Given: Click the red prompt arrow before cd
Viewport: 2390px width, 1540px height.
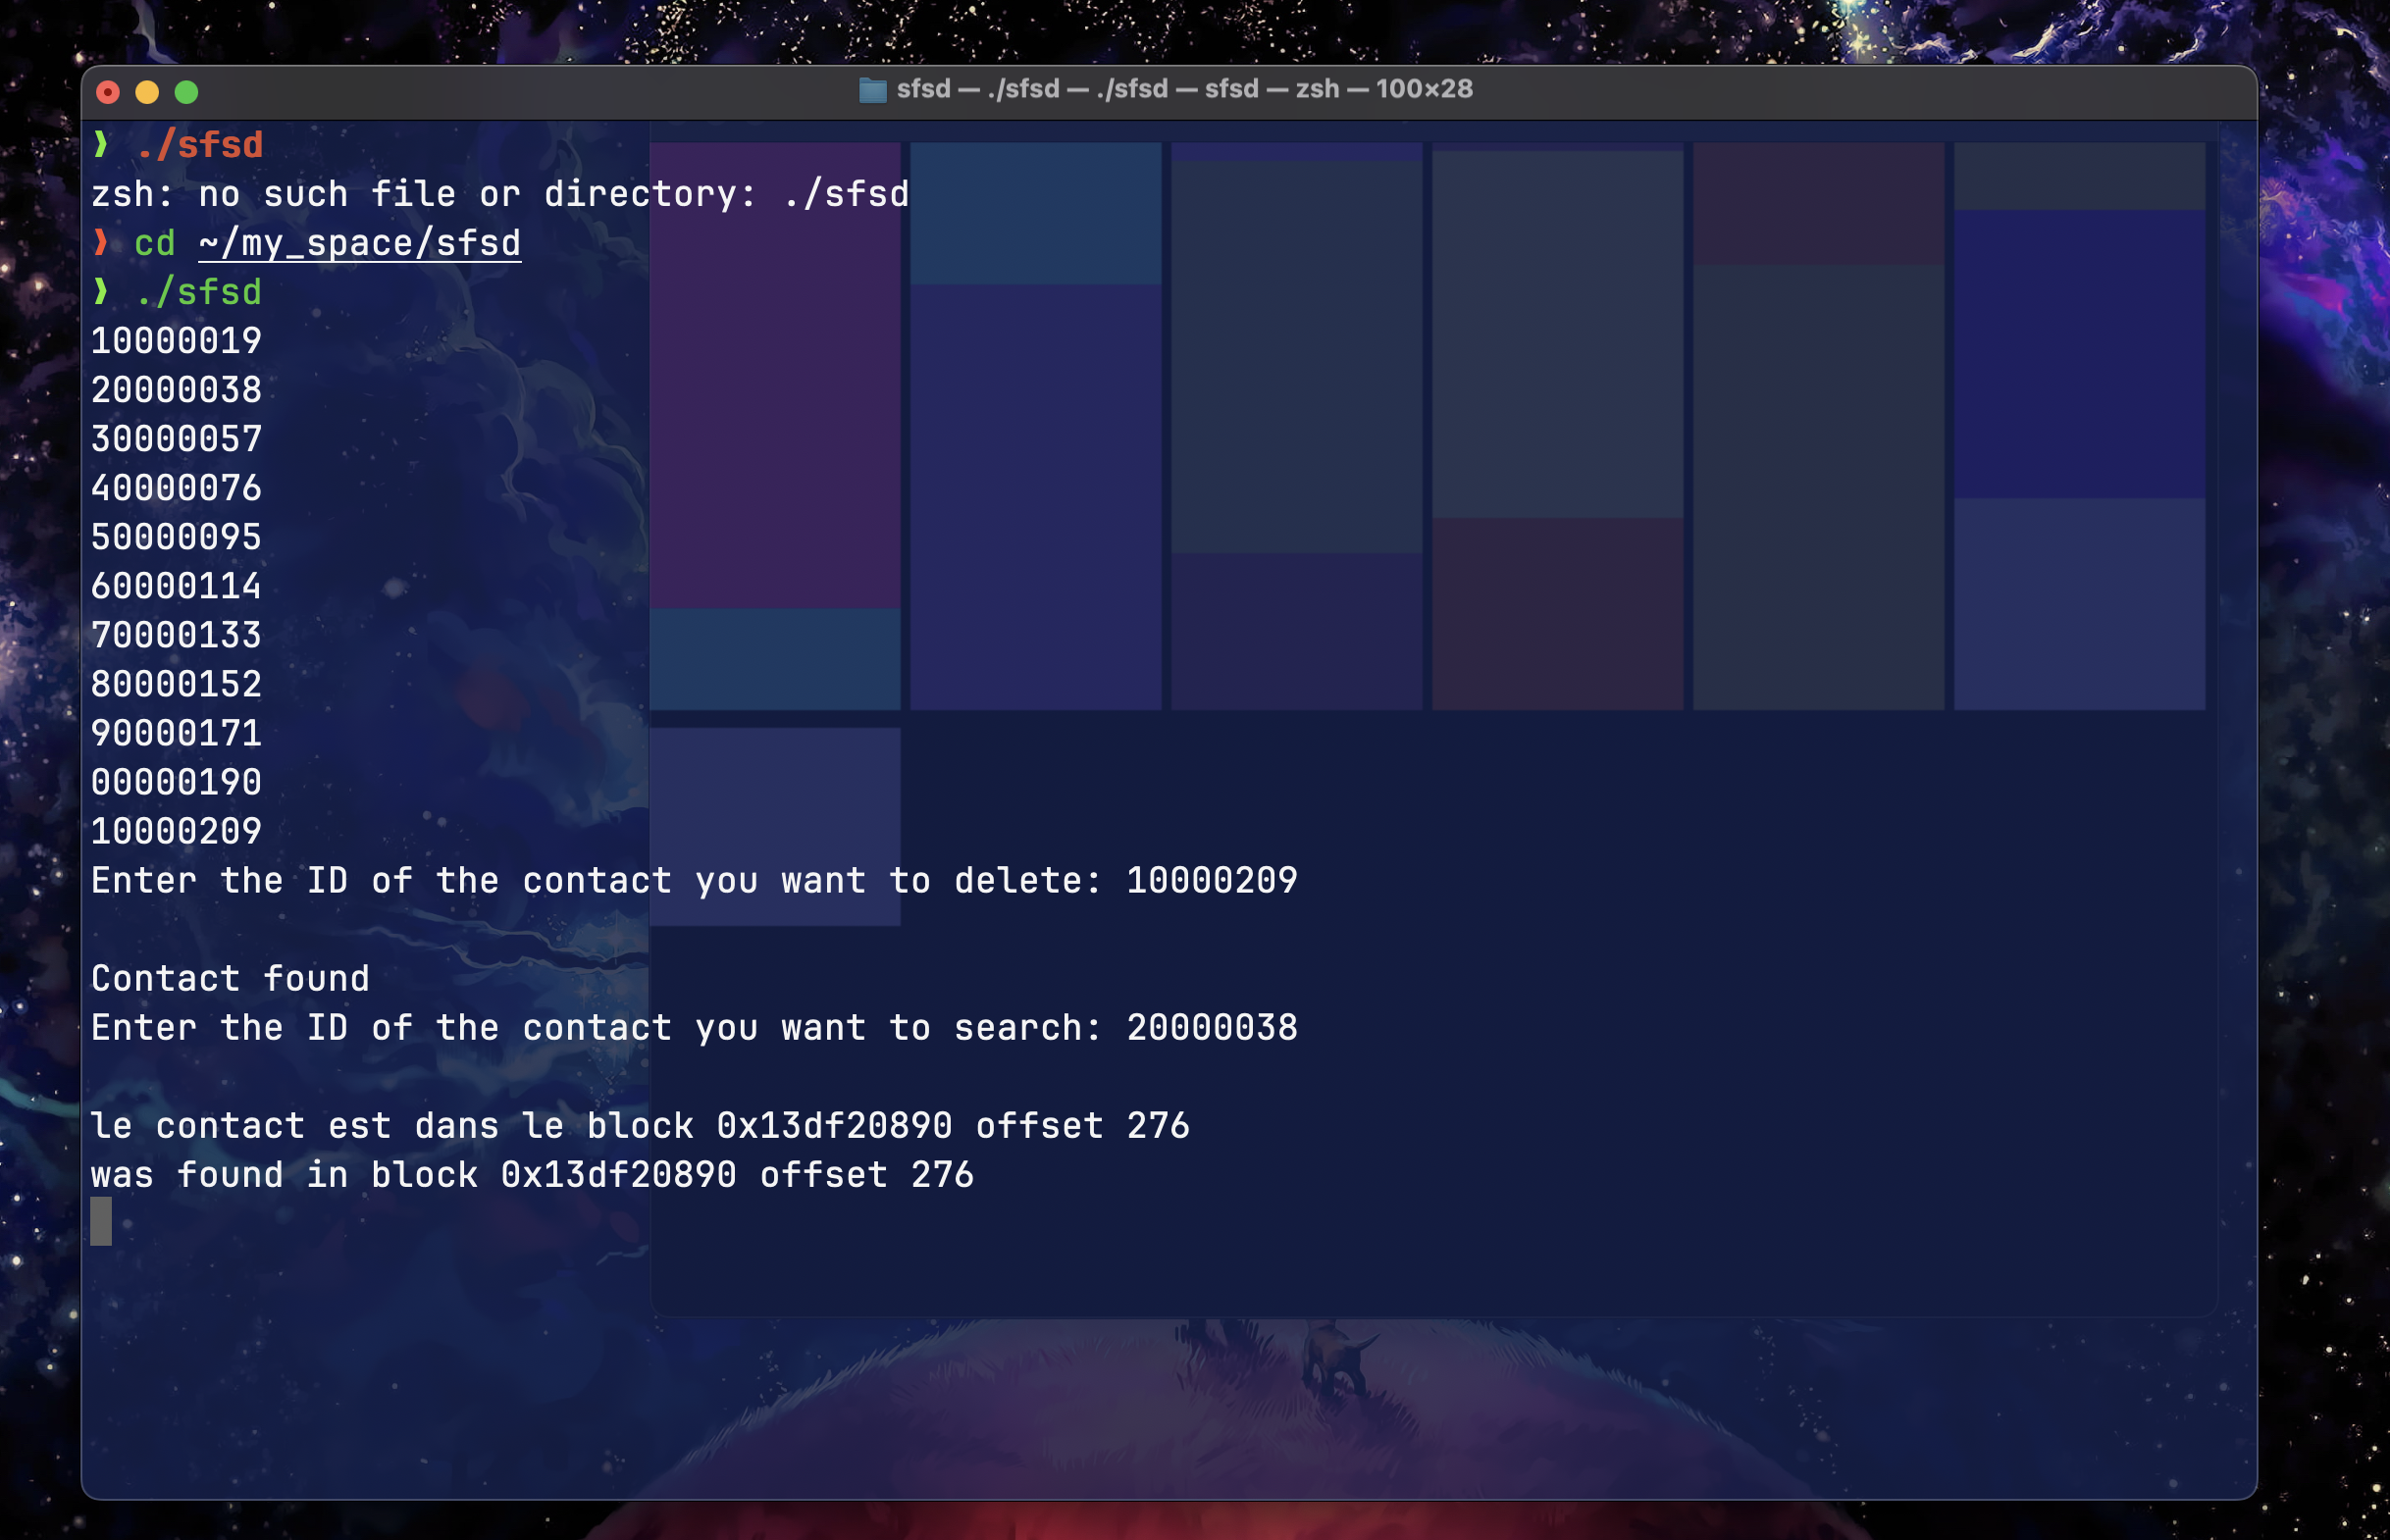Looking at the screenshot, I should pos(100,242).
